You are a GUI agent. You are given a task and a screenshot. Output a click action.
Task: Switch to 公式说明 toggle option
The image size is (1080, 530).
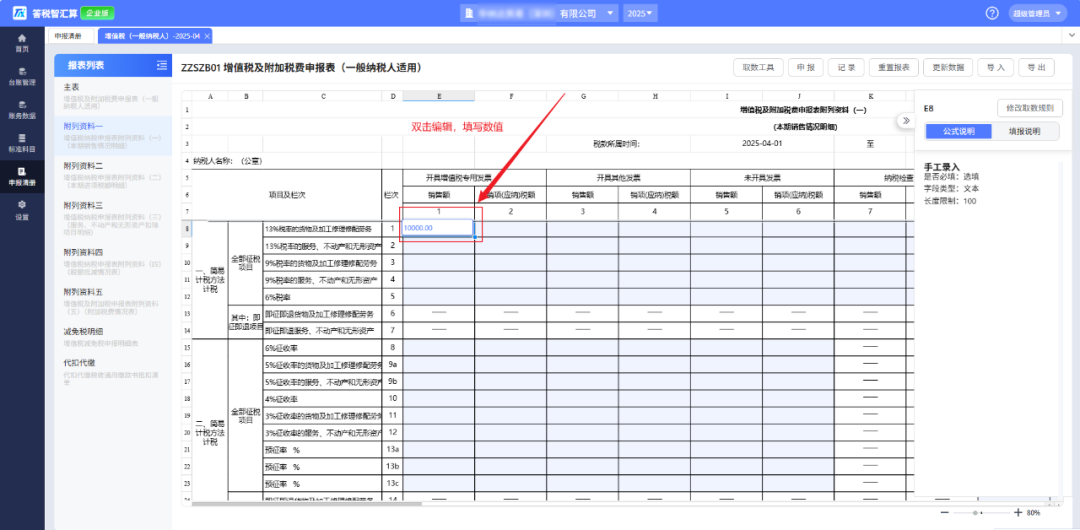click(957, 131)
